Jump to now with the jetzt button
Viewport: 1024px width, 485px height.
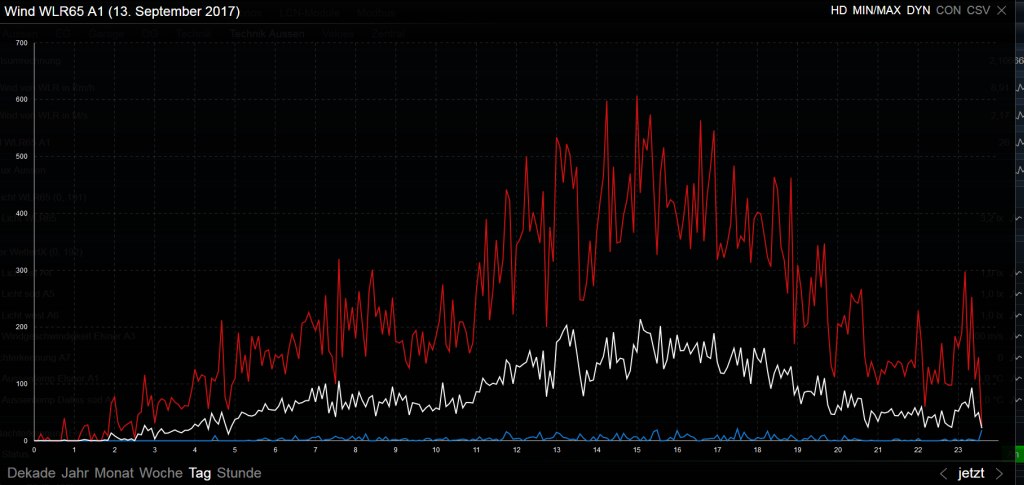970,473
